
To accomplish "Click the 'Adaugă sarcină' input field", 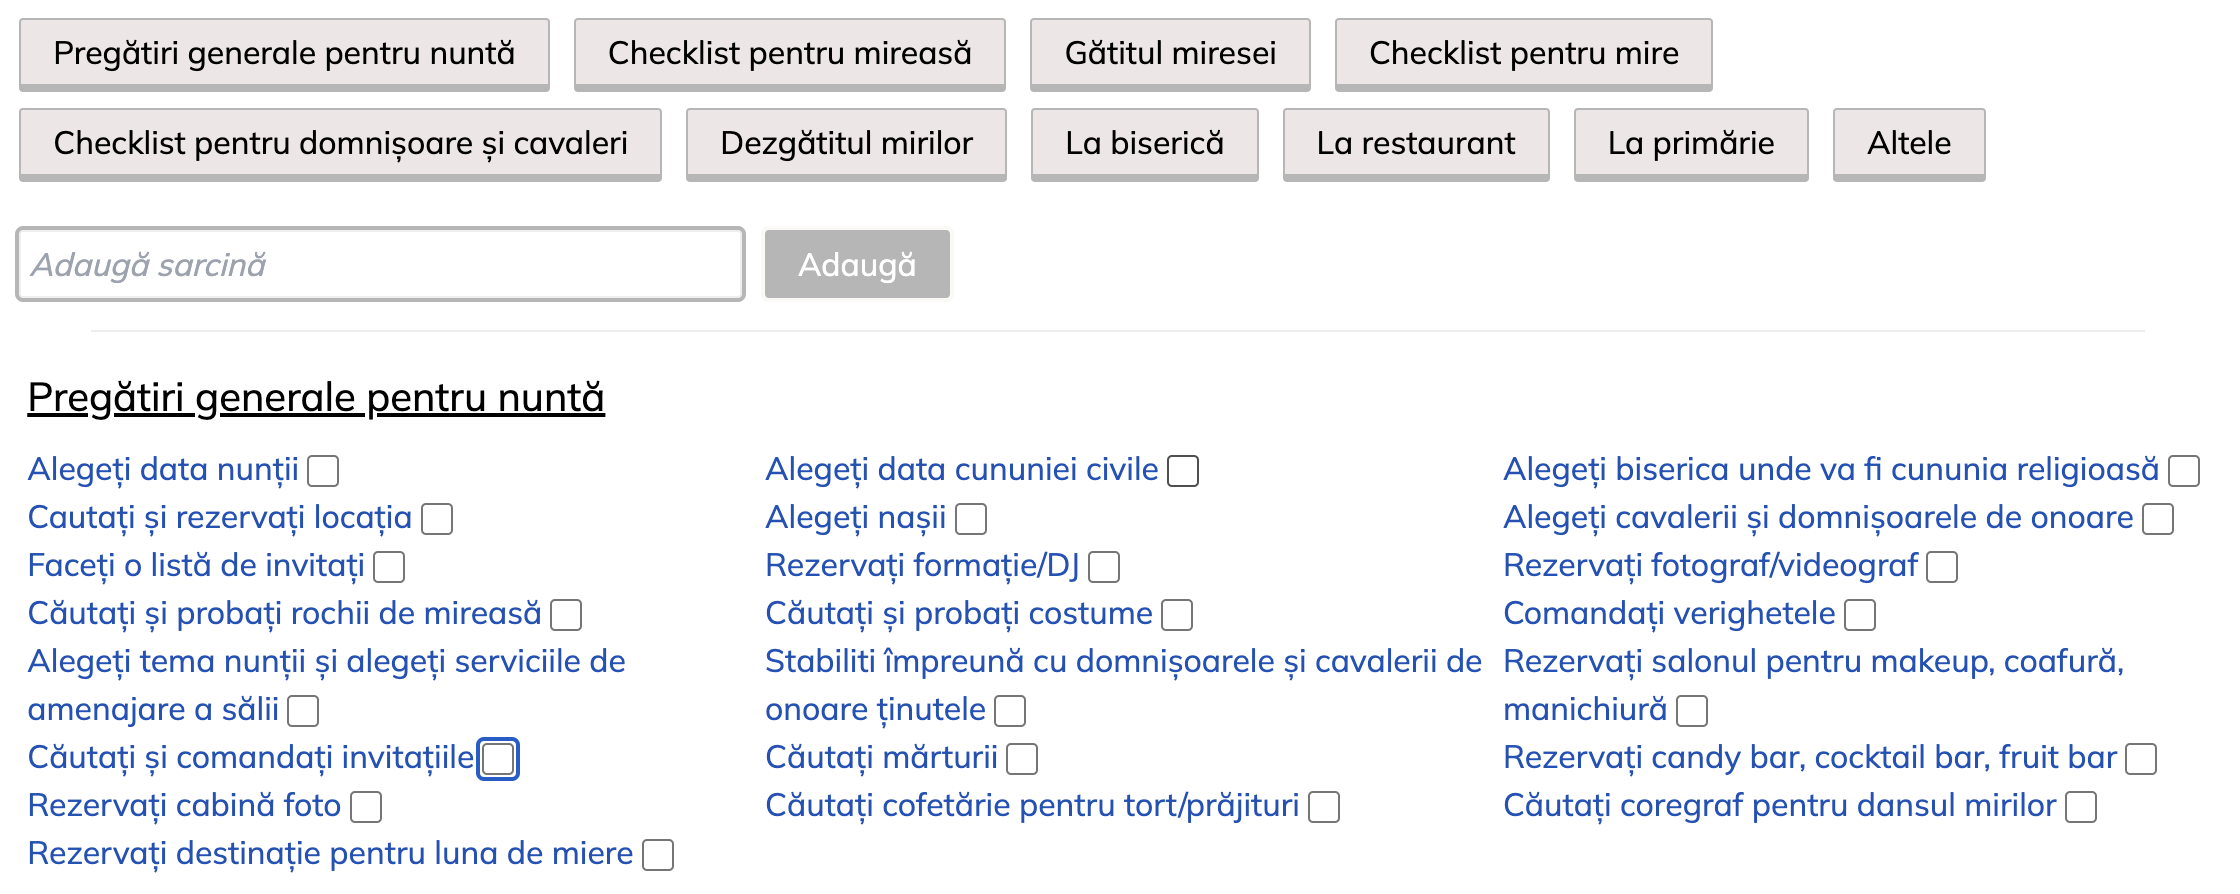I will 380,265.
